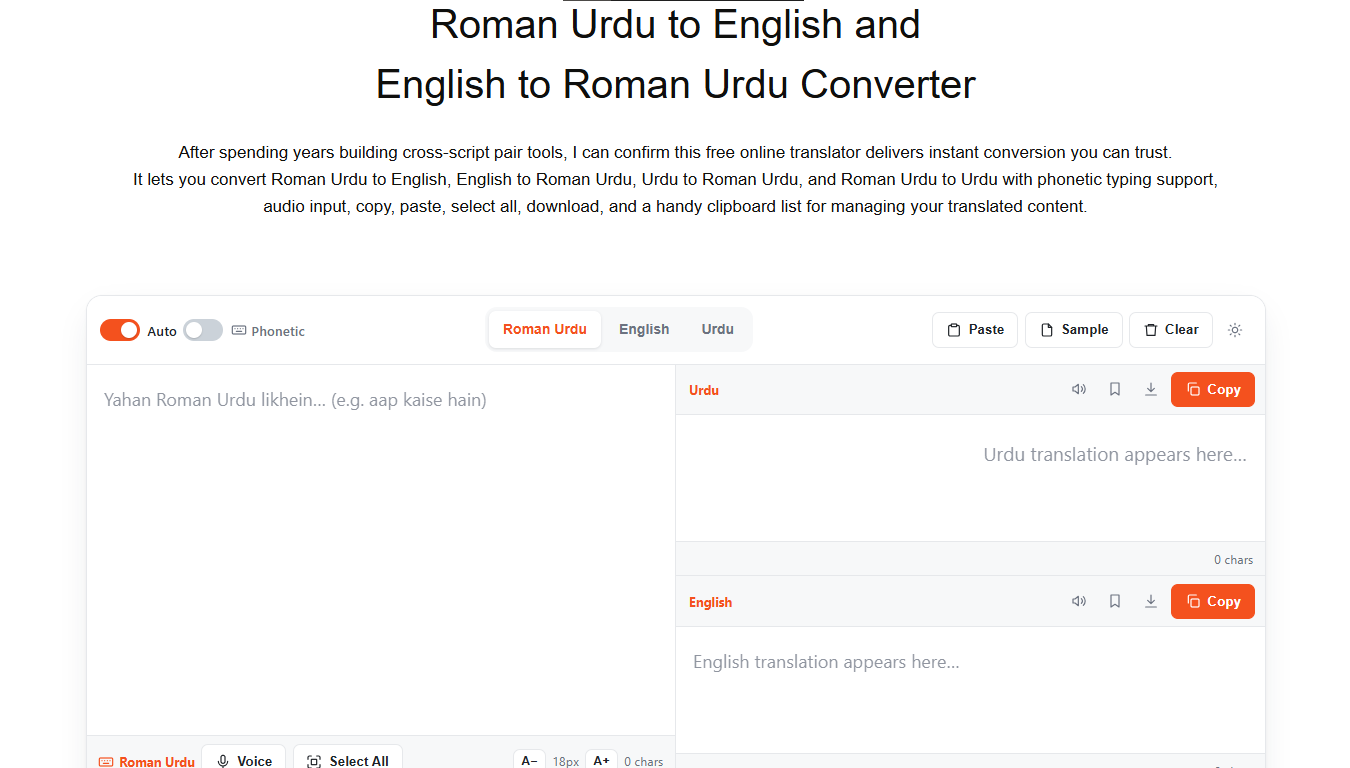Play Urdu translation audio speaker icon

(1079, 390)
